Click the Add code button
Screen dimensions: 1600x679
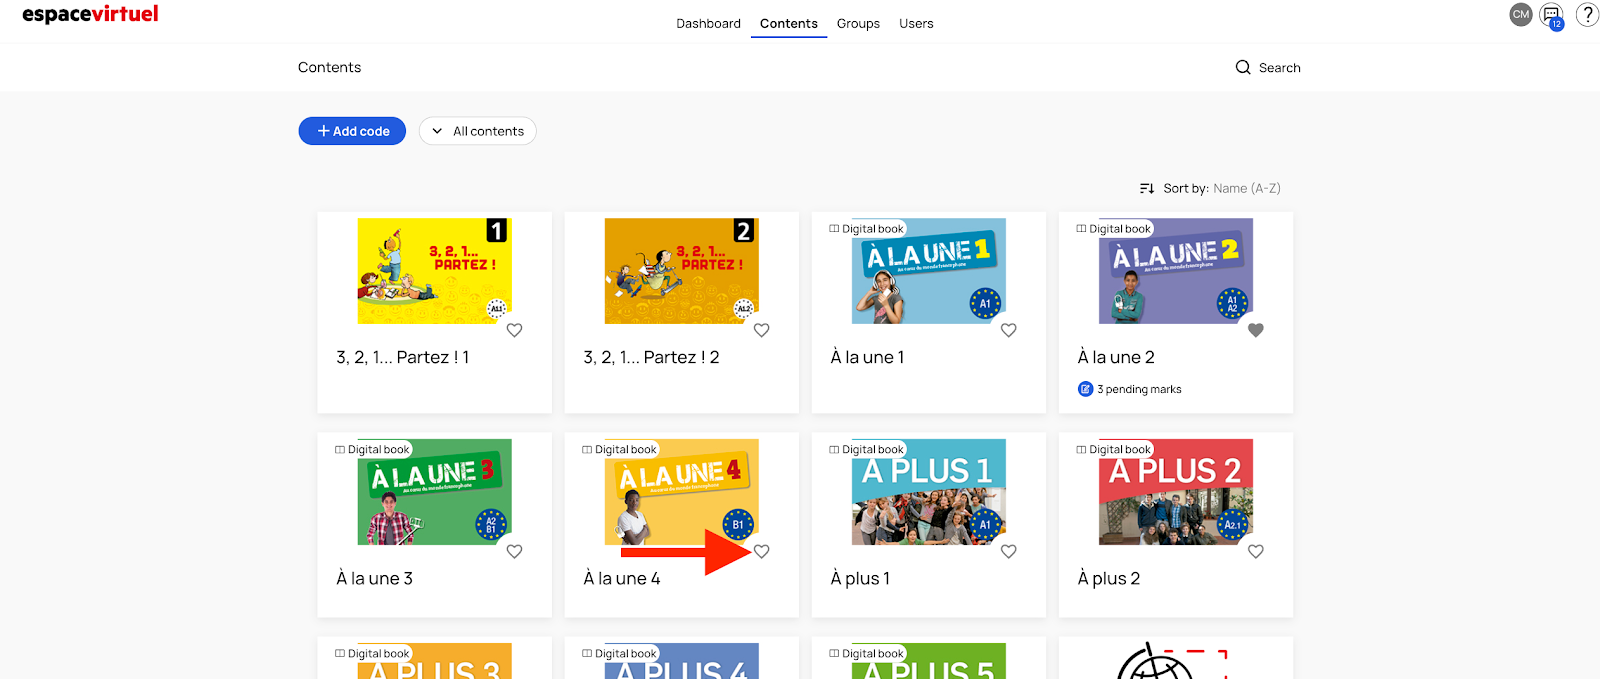[x=352, y=131]
